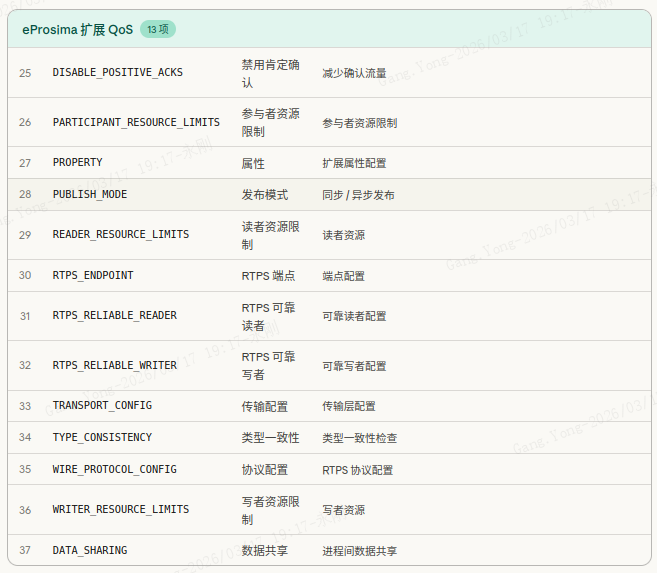This screenshot has width=657, height=573.
Task: Click row number 36
Action: 25,510
